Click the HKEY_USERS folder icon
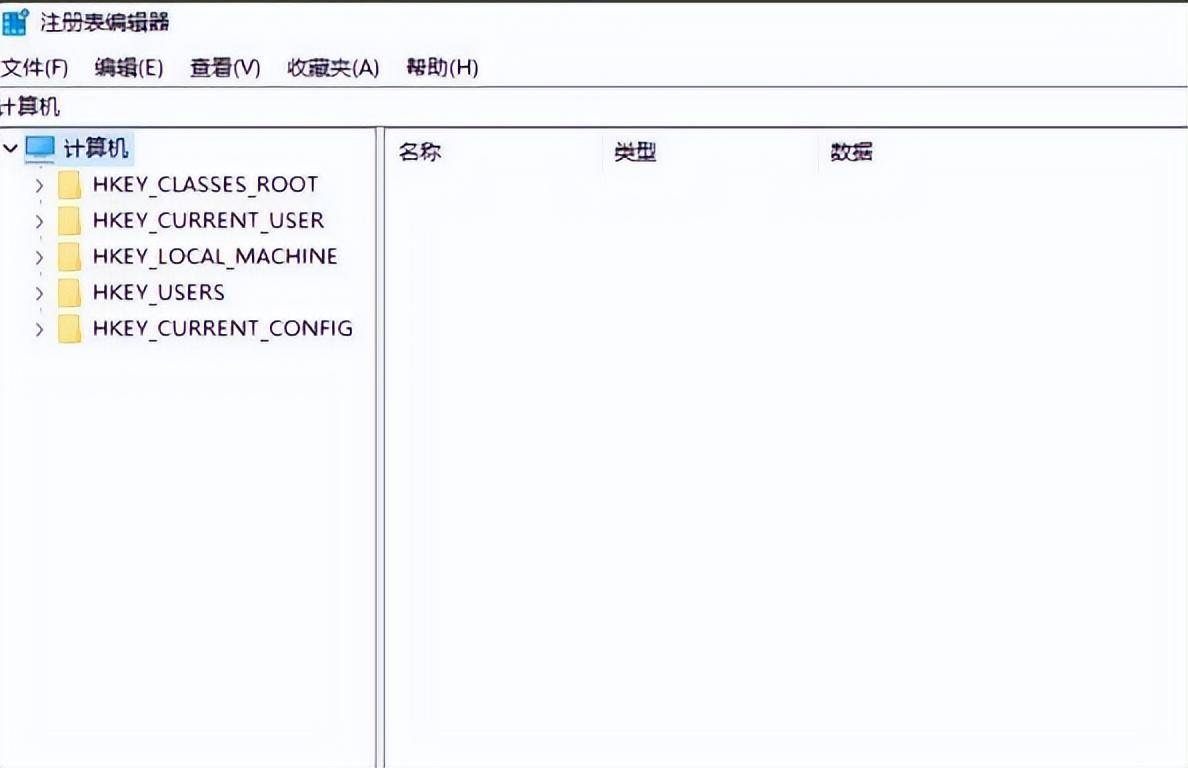Screen dimensions: 1188x768 coord(69,292)
